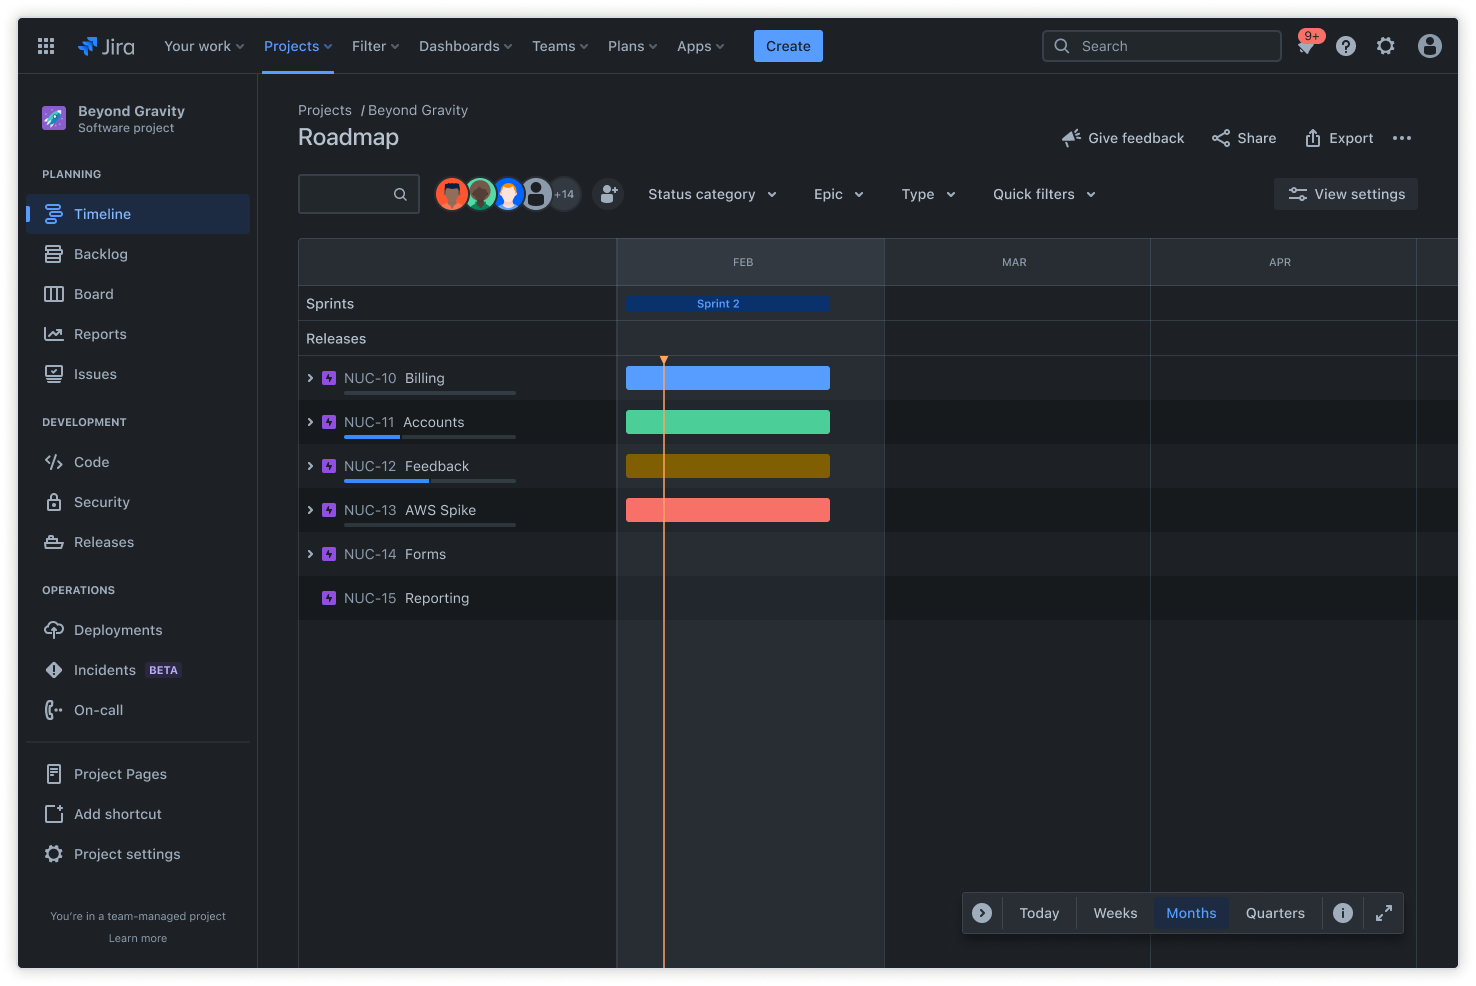
Task: Select the green NUC-11 Accounts epic bar
Action: (x=727, y=421)
